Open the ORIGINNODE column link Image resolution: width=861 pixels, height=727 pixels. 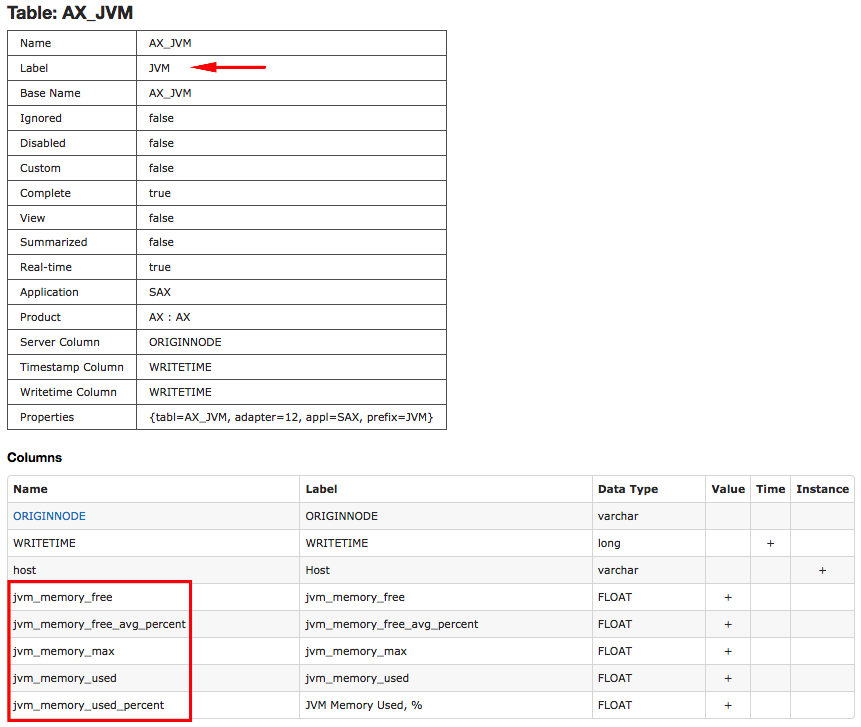[49, 516]
